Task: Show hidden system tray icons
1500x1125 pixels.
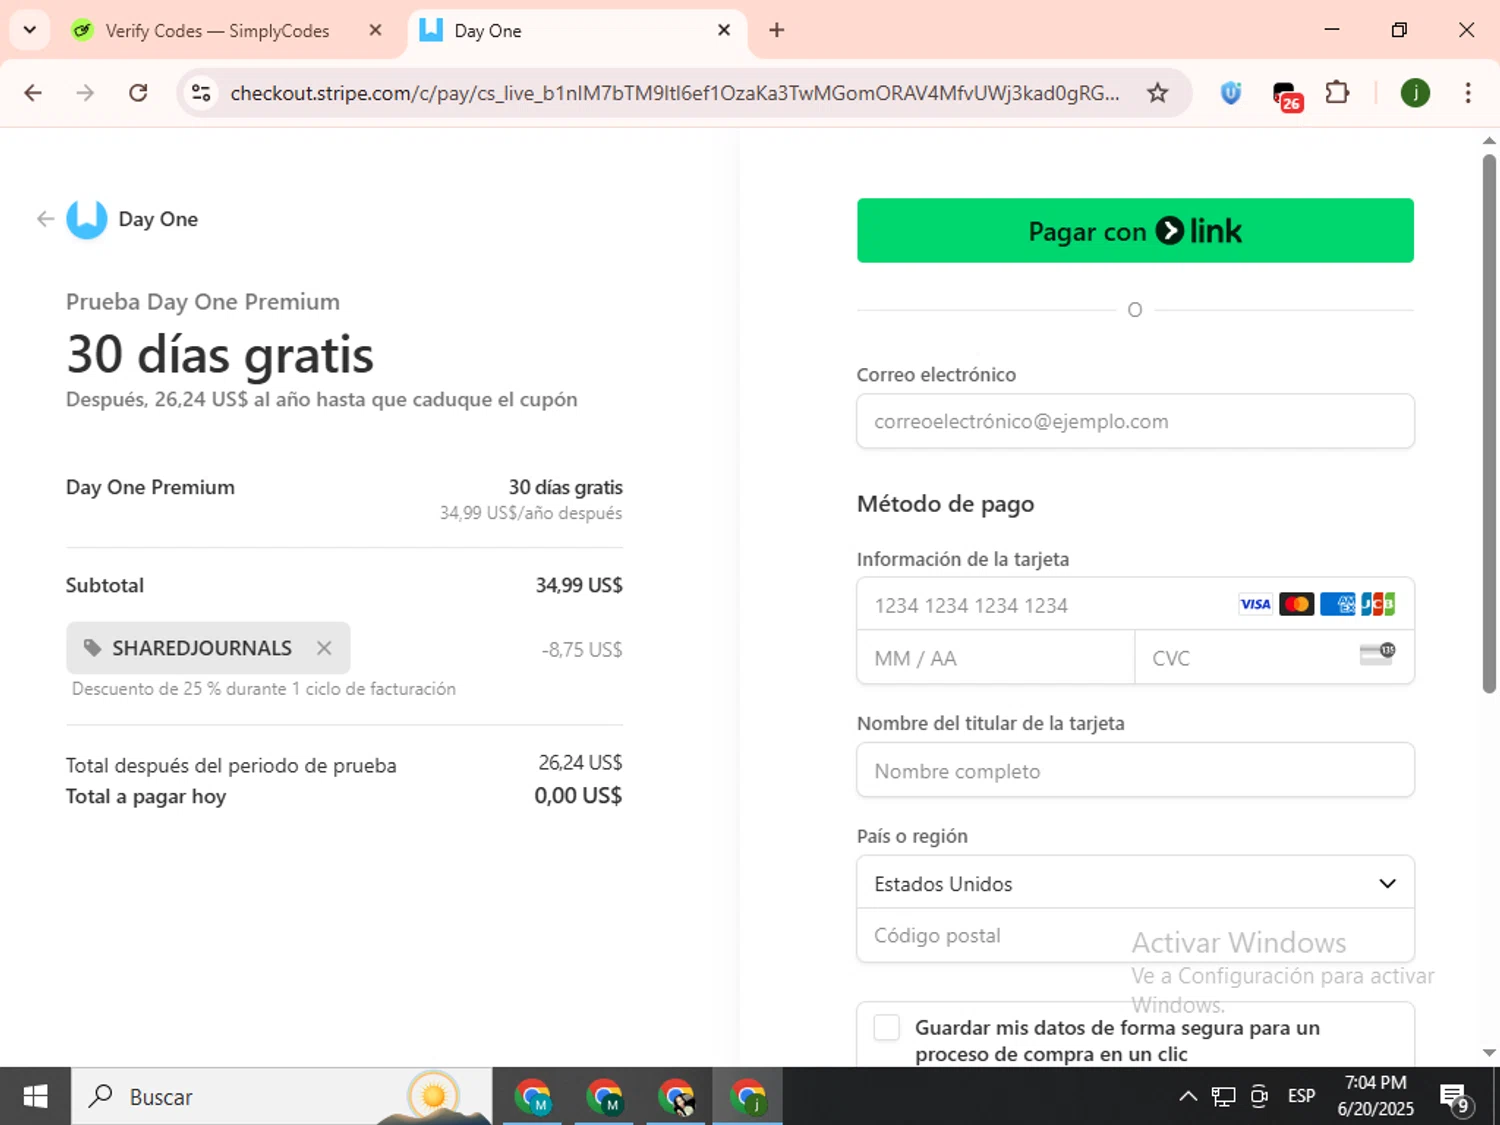Action: [x=1188, y=1096]
